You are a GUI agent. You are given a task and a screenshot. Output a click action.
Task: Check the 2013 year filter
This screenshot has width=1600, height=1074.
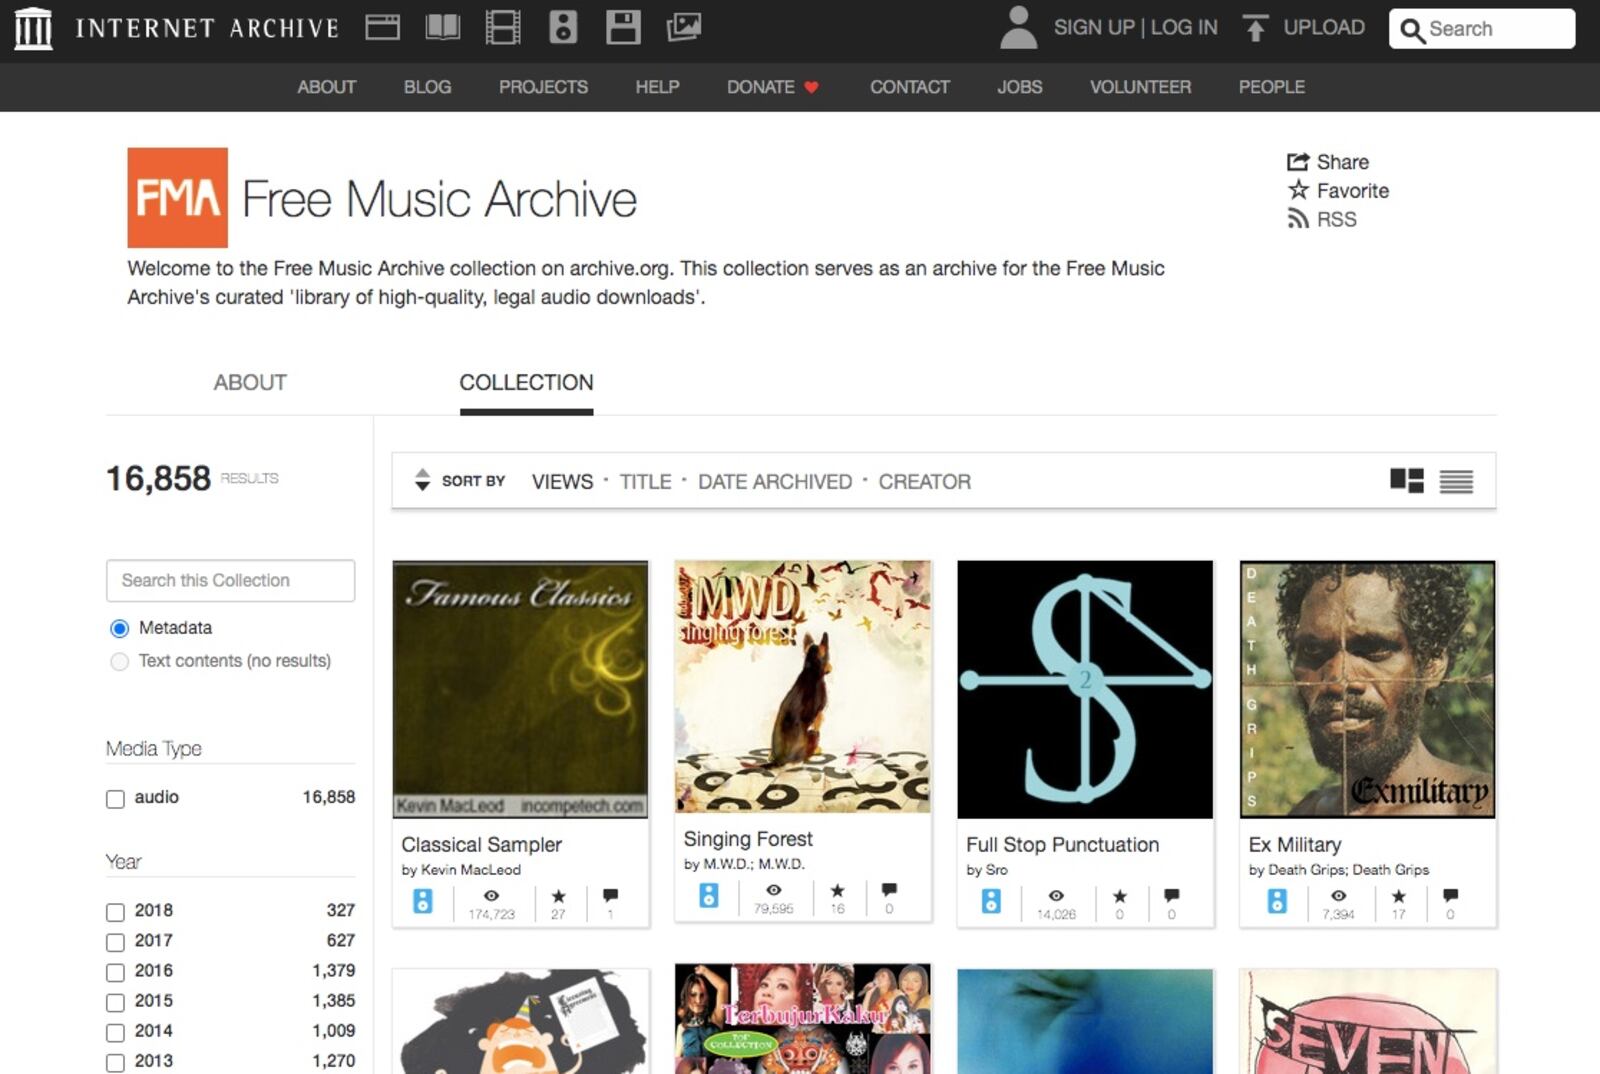click(115, 1062)
